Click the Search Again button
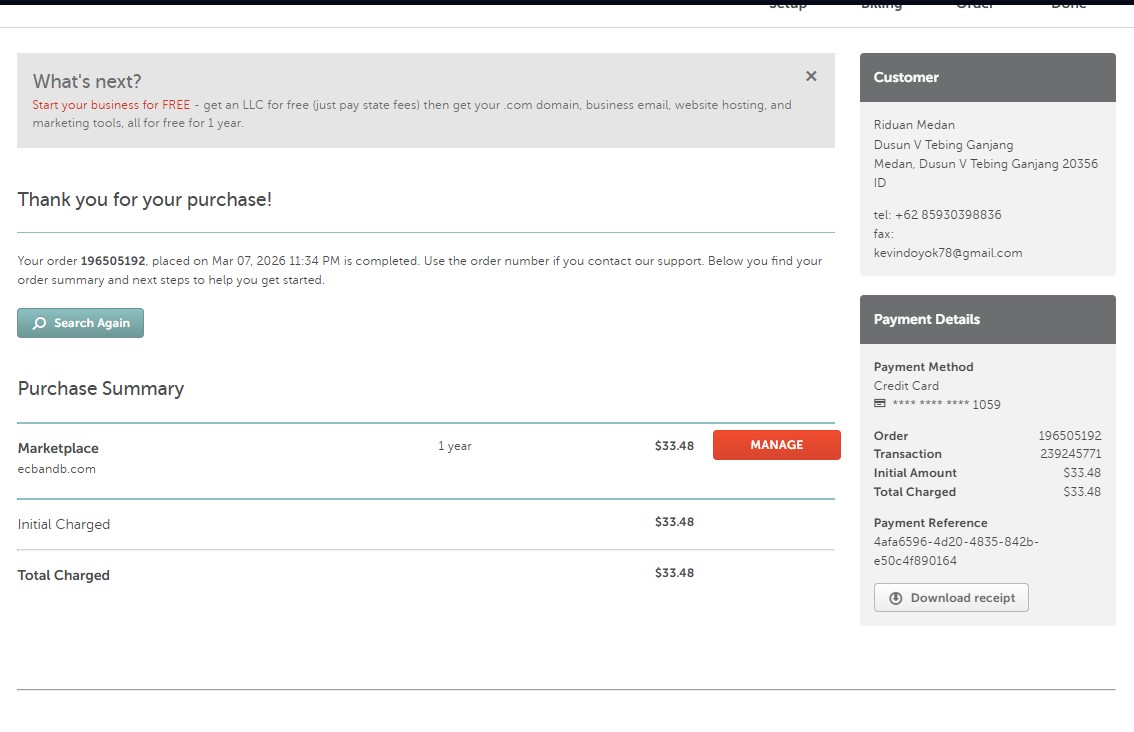Image resolution: width=1134 pixels, height=732 pixels. 80,323
